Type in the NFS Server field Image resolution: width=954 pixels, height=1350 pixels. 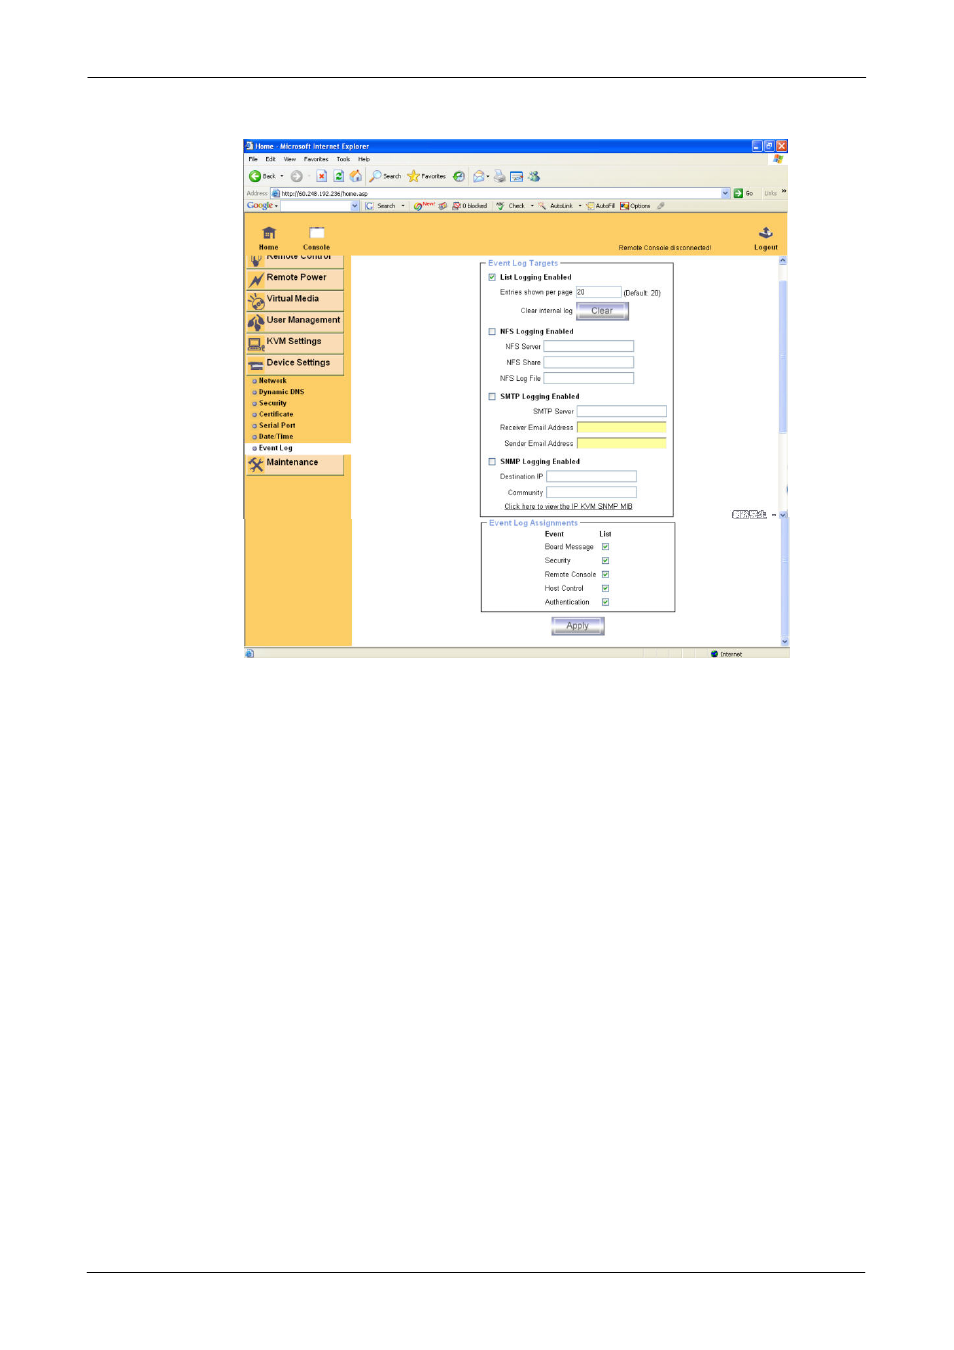click(589, 346)
